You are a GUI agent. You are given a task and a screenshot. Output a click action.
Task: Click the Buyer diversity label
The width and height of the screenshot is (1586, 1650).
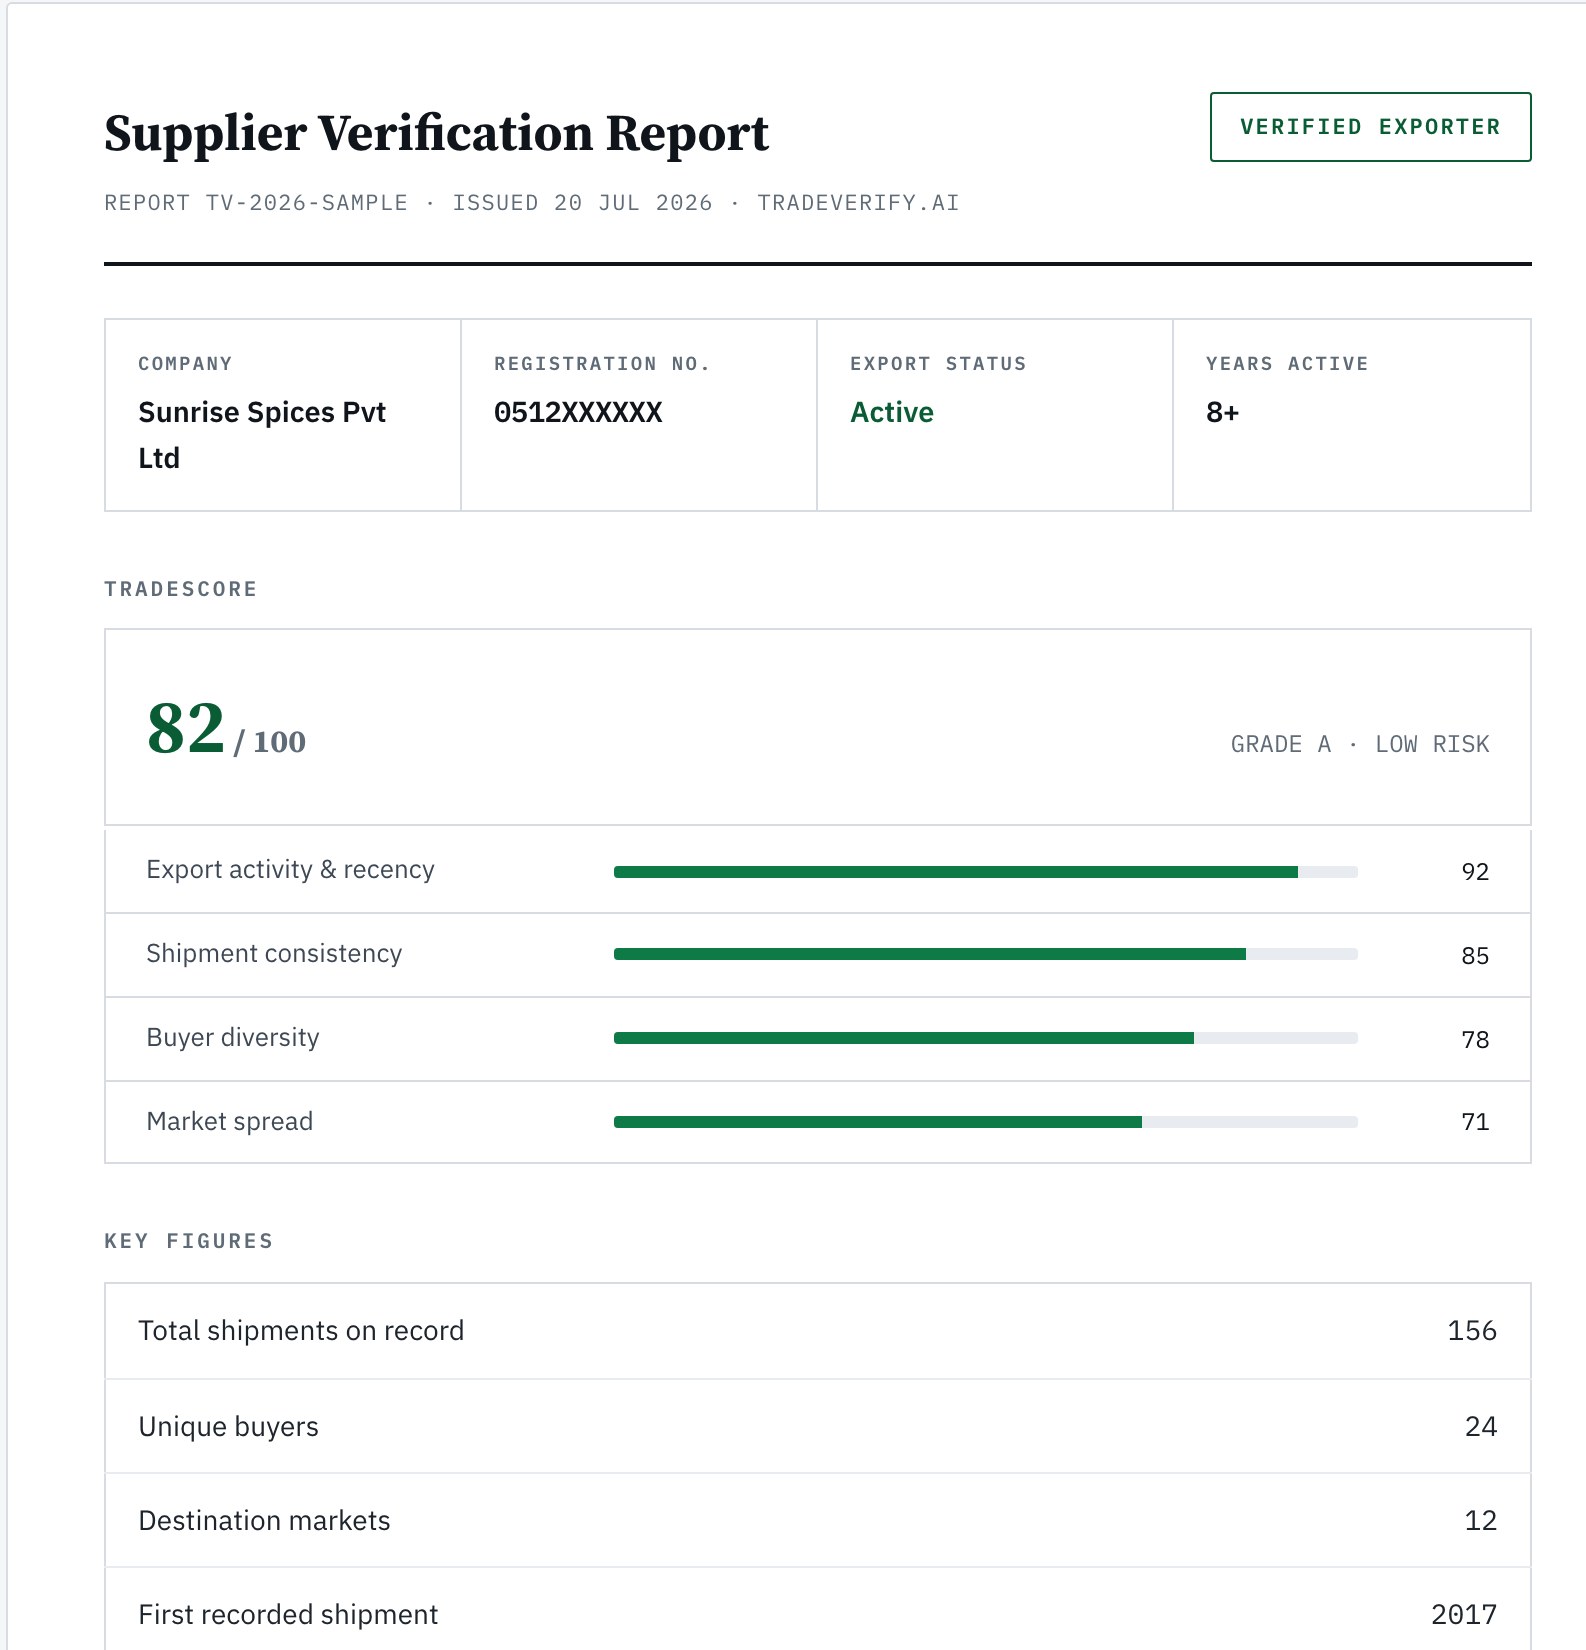click(x=233, y=1038)
